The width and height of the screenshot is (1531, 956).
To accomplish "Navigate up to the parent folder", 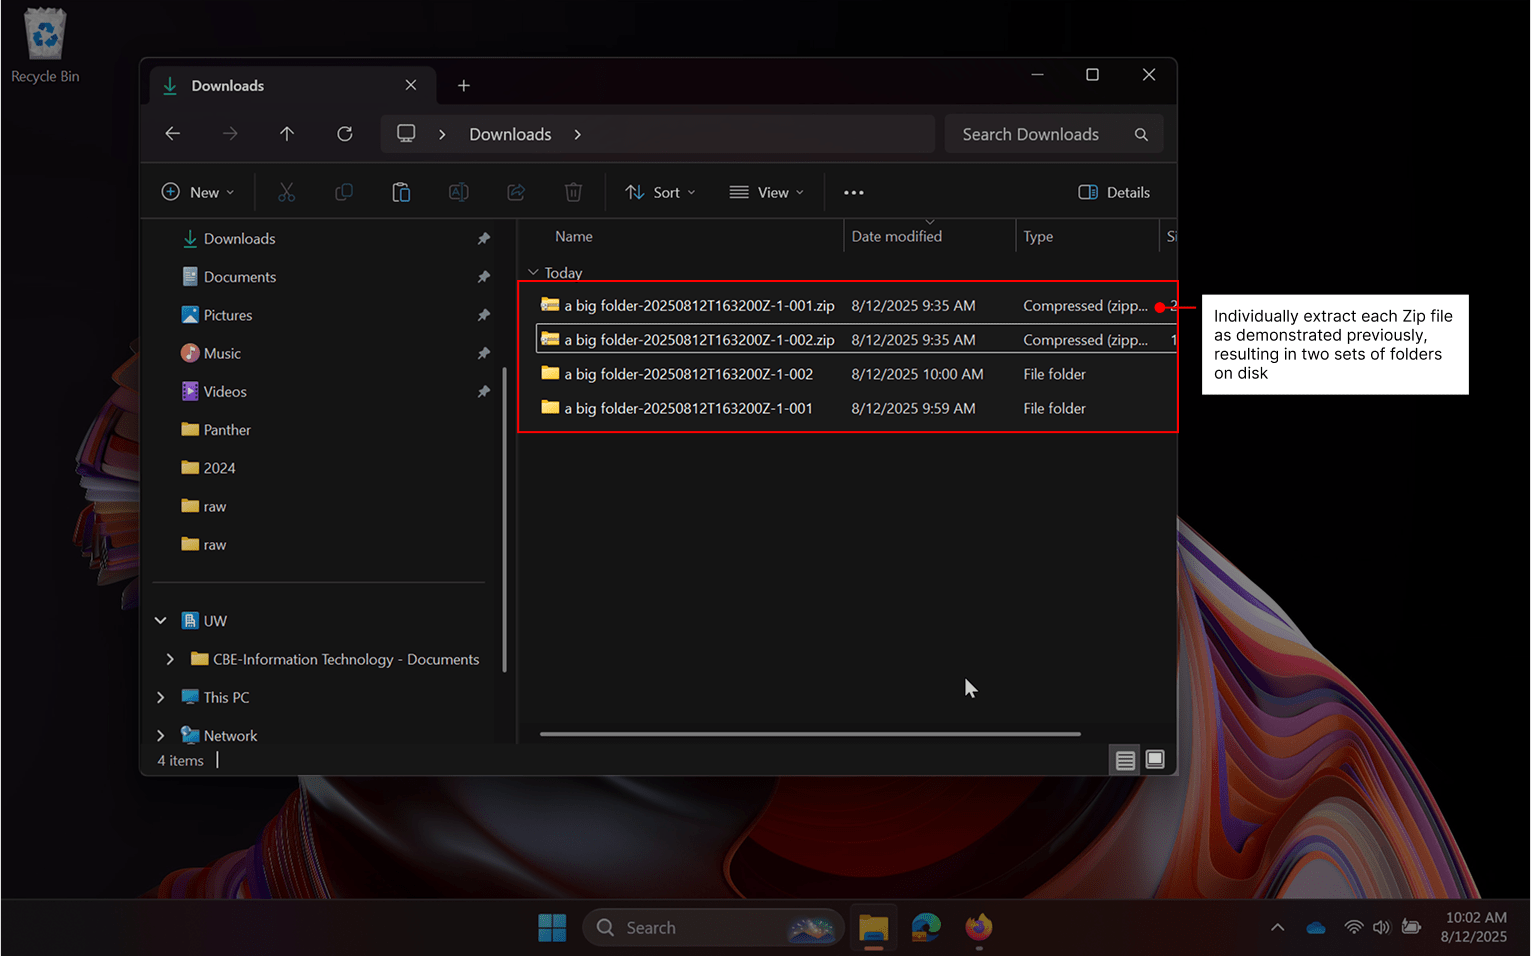I will coord(287,133).
